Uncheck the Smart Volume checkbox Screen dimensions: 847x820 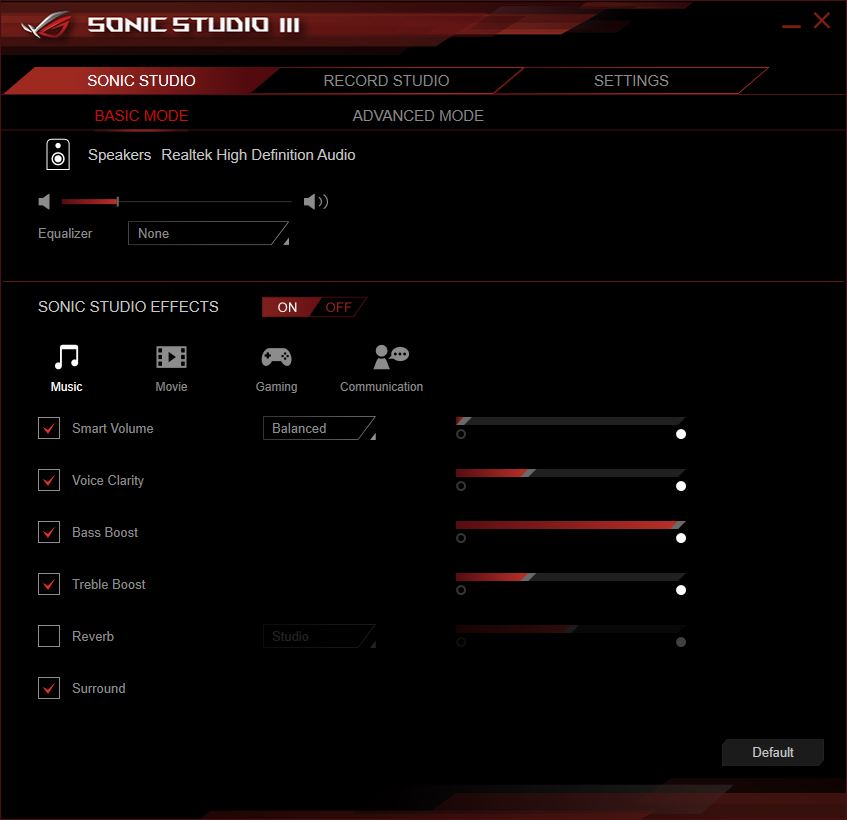coord(49,428)
